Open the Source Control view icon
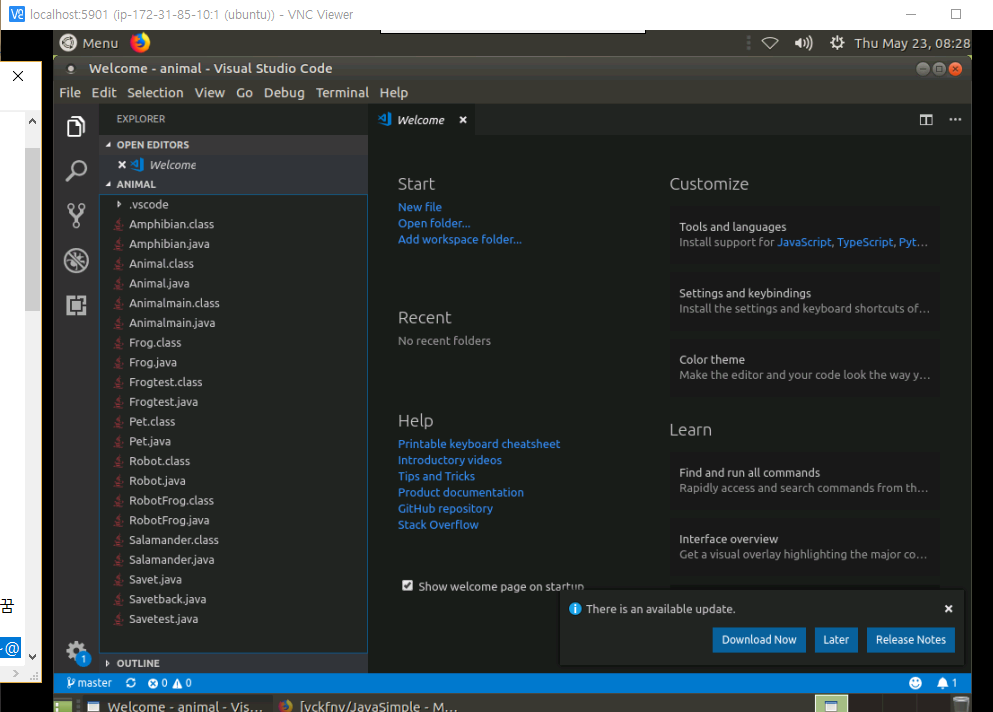The width and height of the screenshot is (993, 712). 76,215
